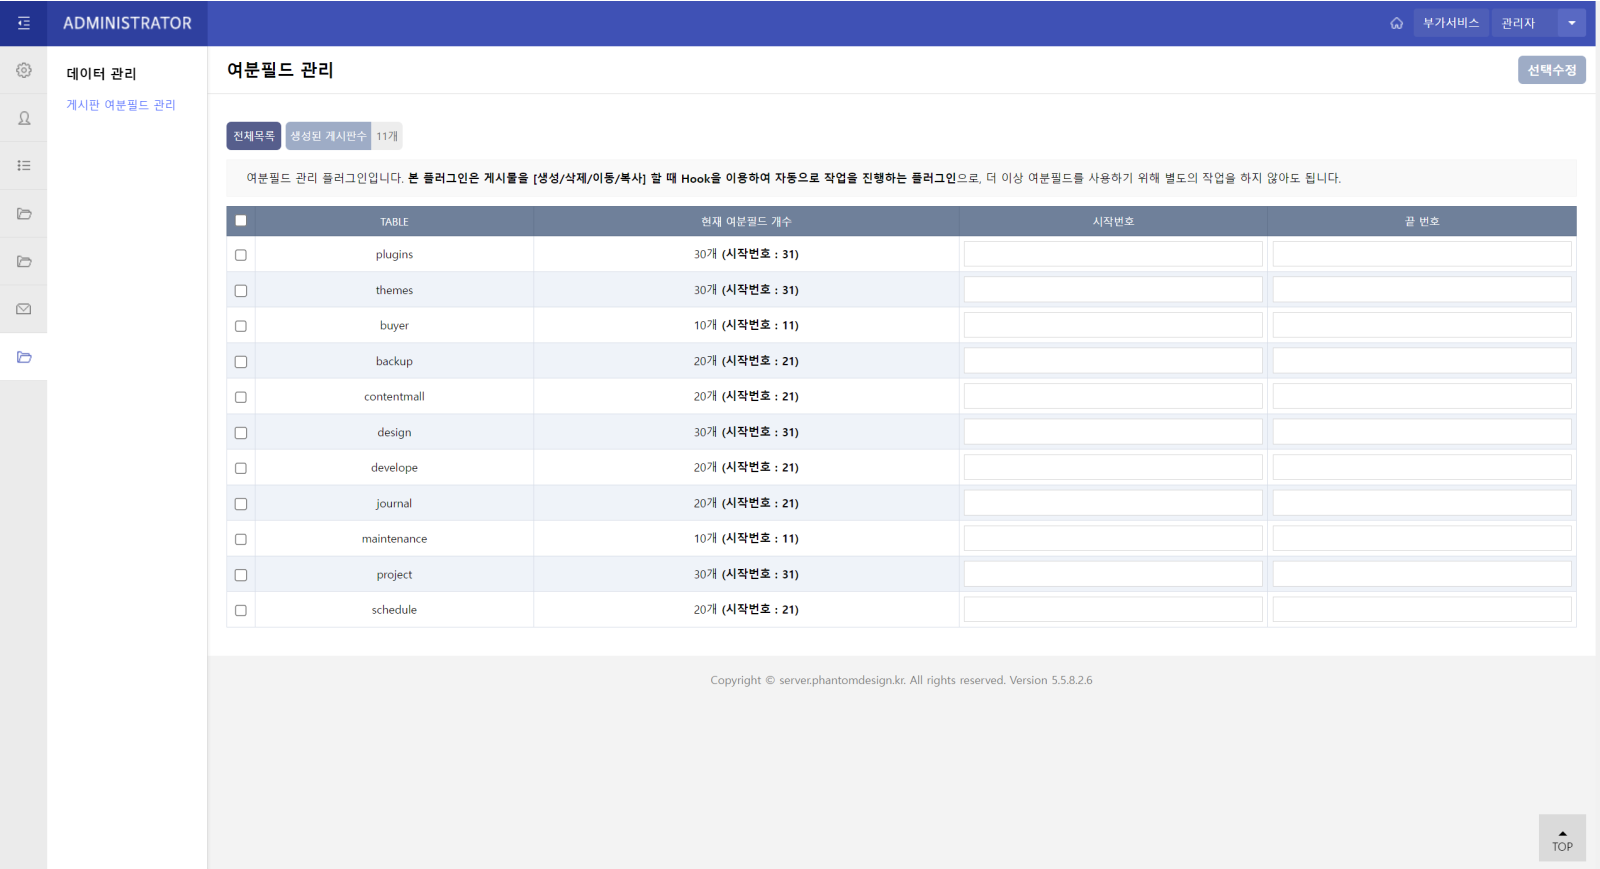Tick the schedule row checkbox
The image size is (1600, 869).
tap(241, 610)
